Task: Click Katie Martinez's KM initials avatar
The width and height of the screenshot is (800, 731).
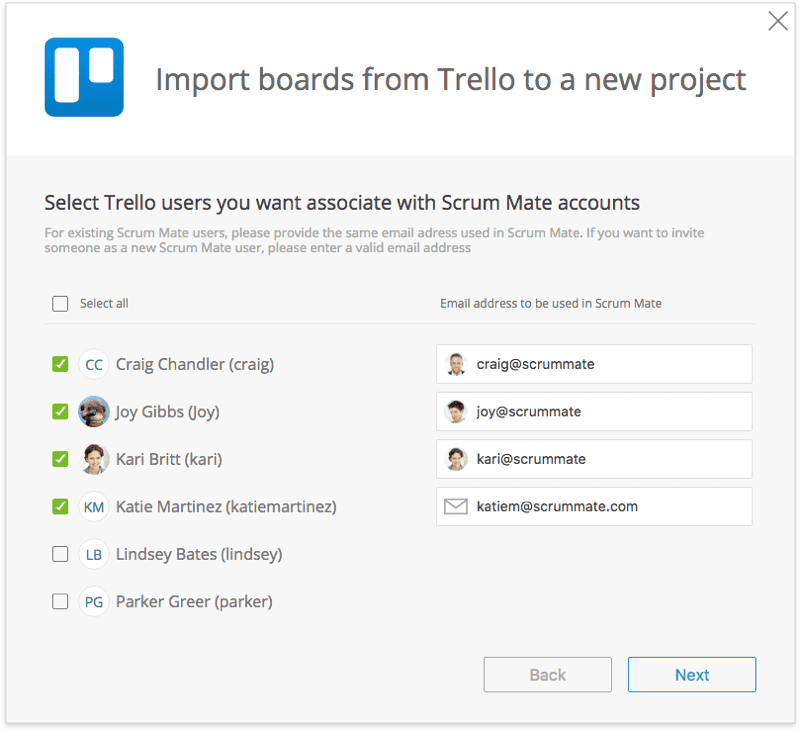Action: tap(94, 507)
